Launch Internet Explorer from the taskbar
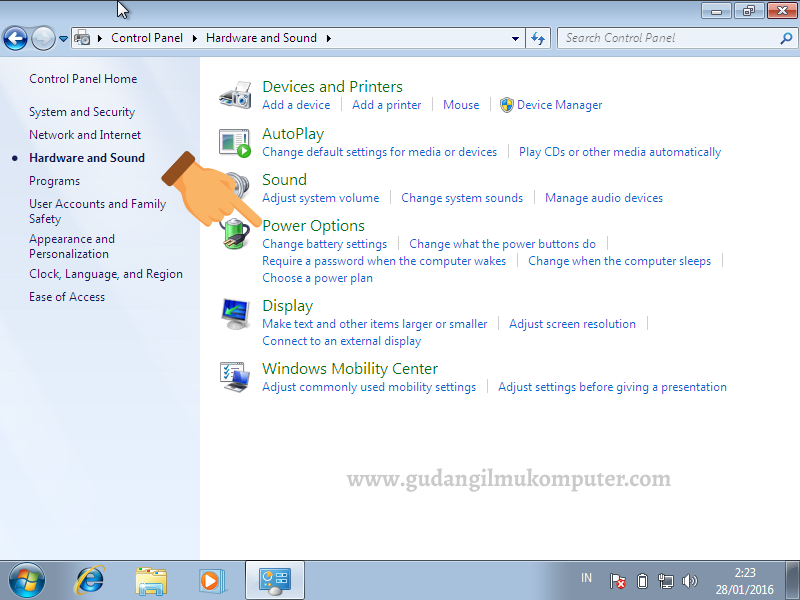800x600 pixels. coord(90,581)
